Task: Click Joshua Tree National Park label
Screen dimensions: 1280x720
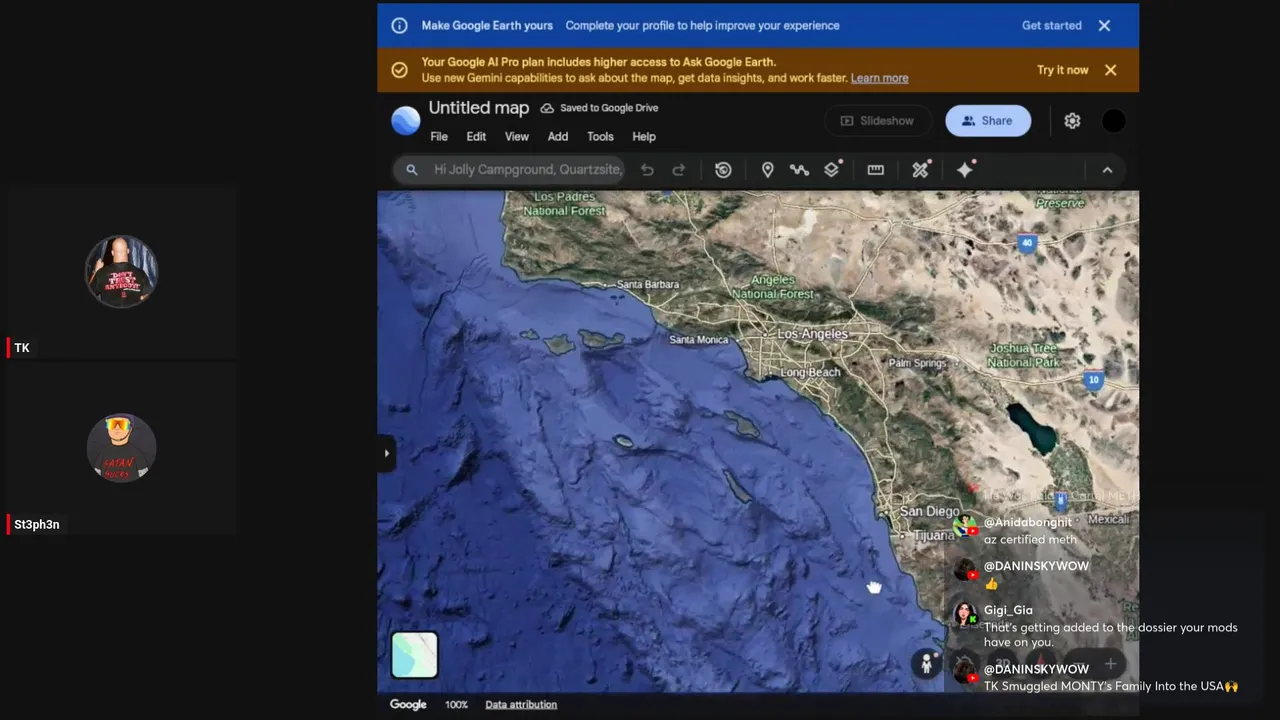Action: pos(1024,355)
